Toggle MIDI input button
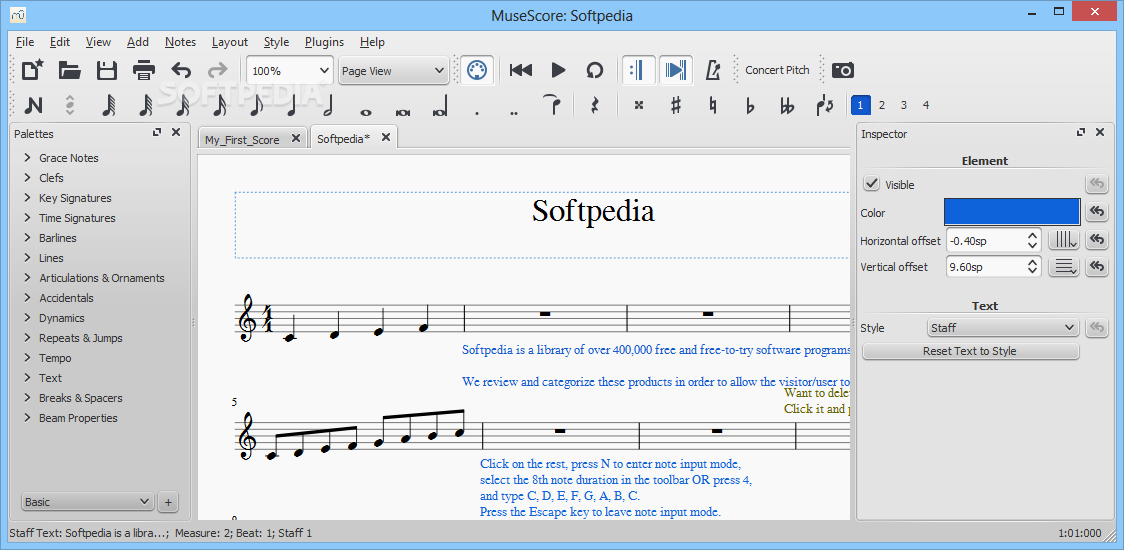 477,70
